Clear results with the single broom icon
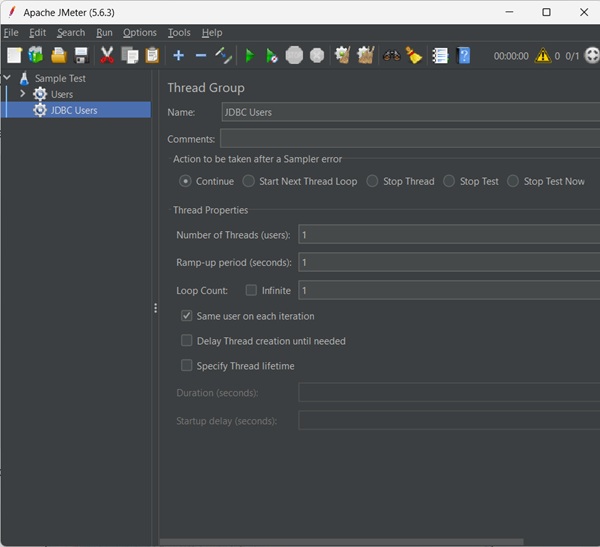The width and height of the screenshot is (600, 547). pos(342,56)
